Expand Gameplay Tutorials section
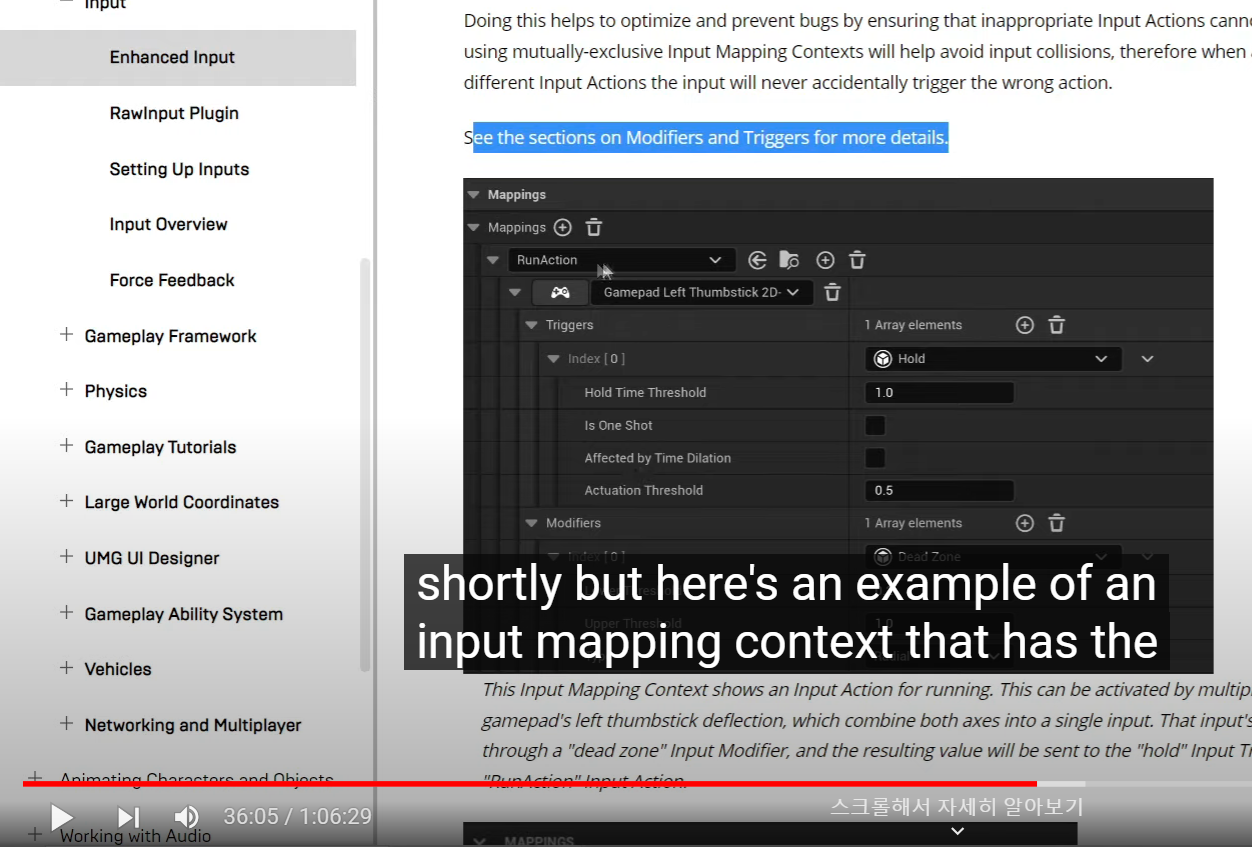1252x847 pixels. point(66,446)
